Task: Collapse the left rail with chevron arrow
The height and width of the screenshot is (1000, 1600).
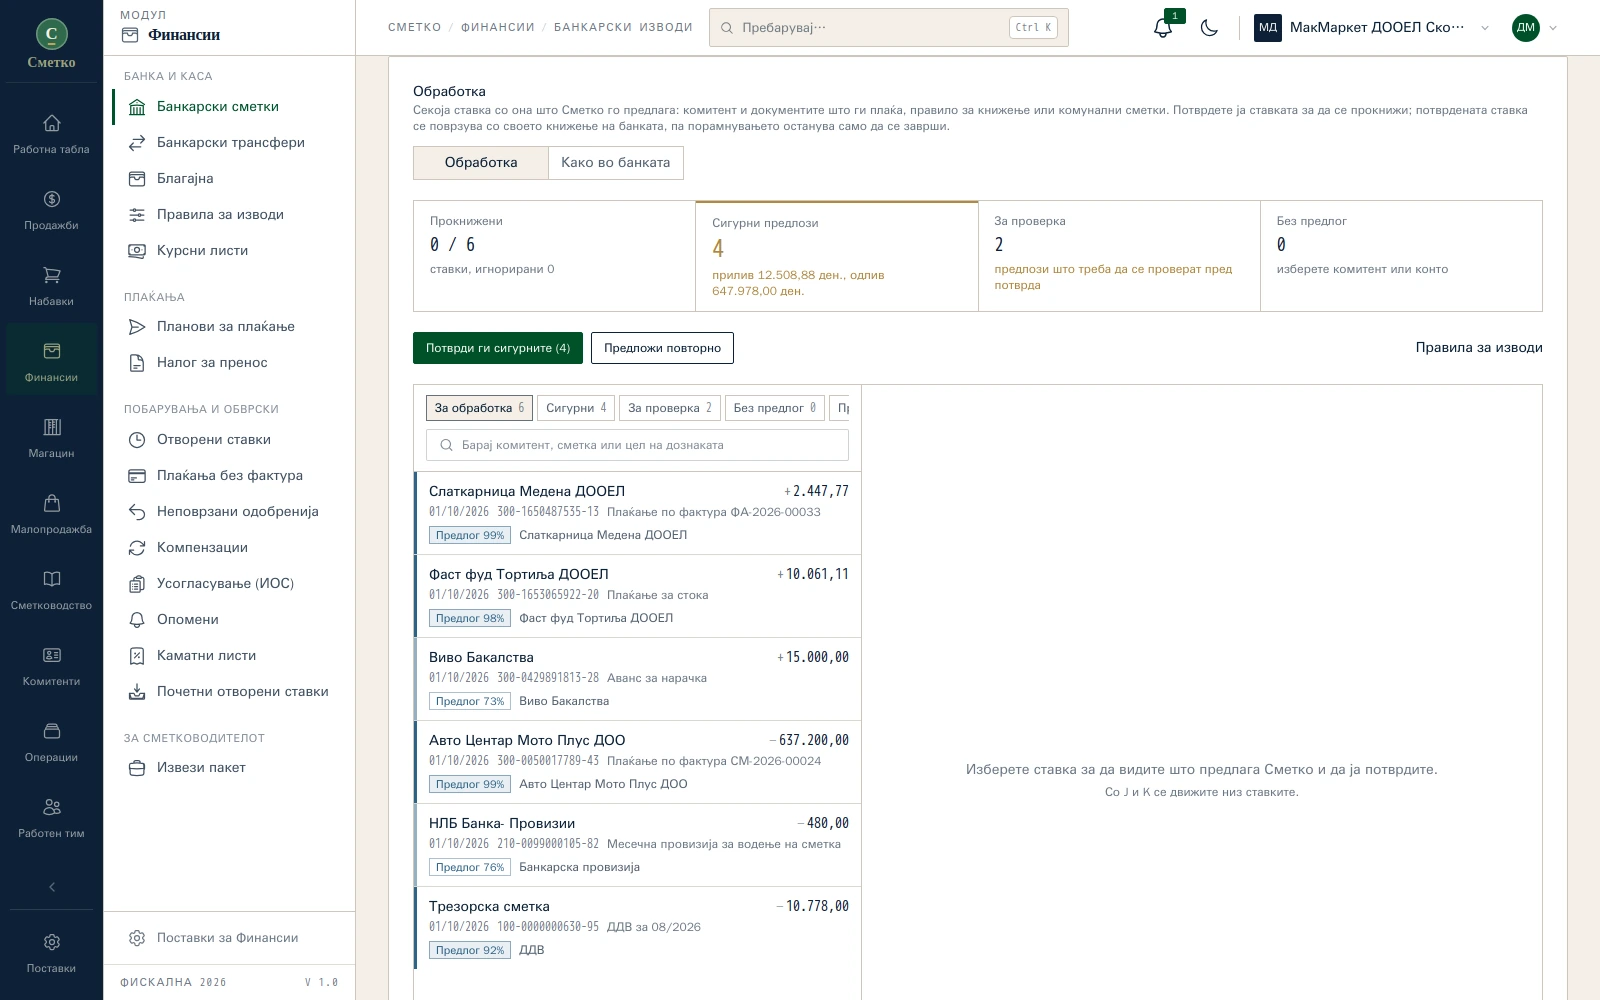Action: [51, 886]
